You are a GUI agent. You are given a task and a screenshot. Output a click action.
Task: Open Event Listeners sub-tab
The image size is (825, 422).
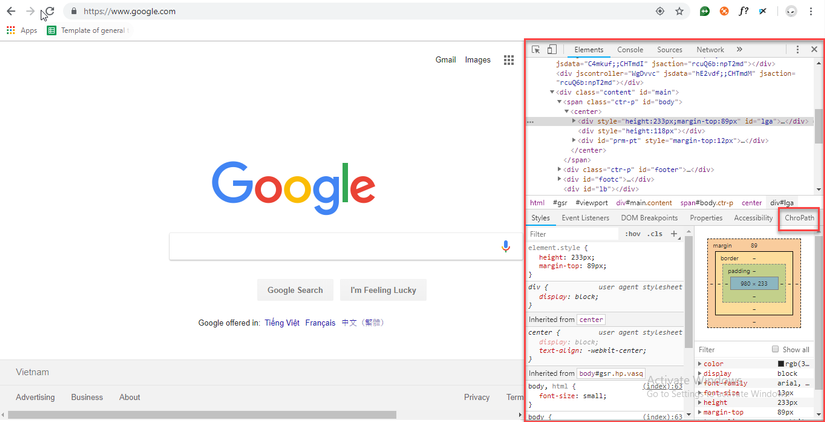585,218
